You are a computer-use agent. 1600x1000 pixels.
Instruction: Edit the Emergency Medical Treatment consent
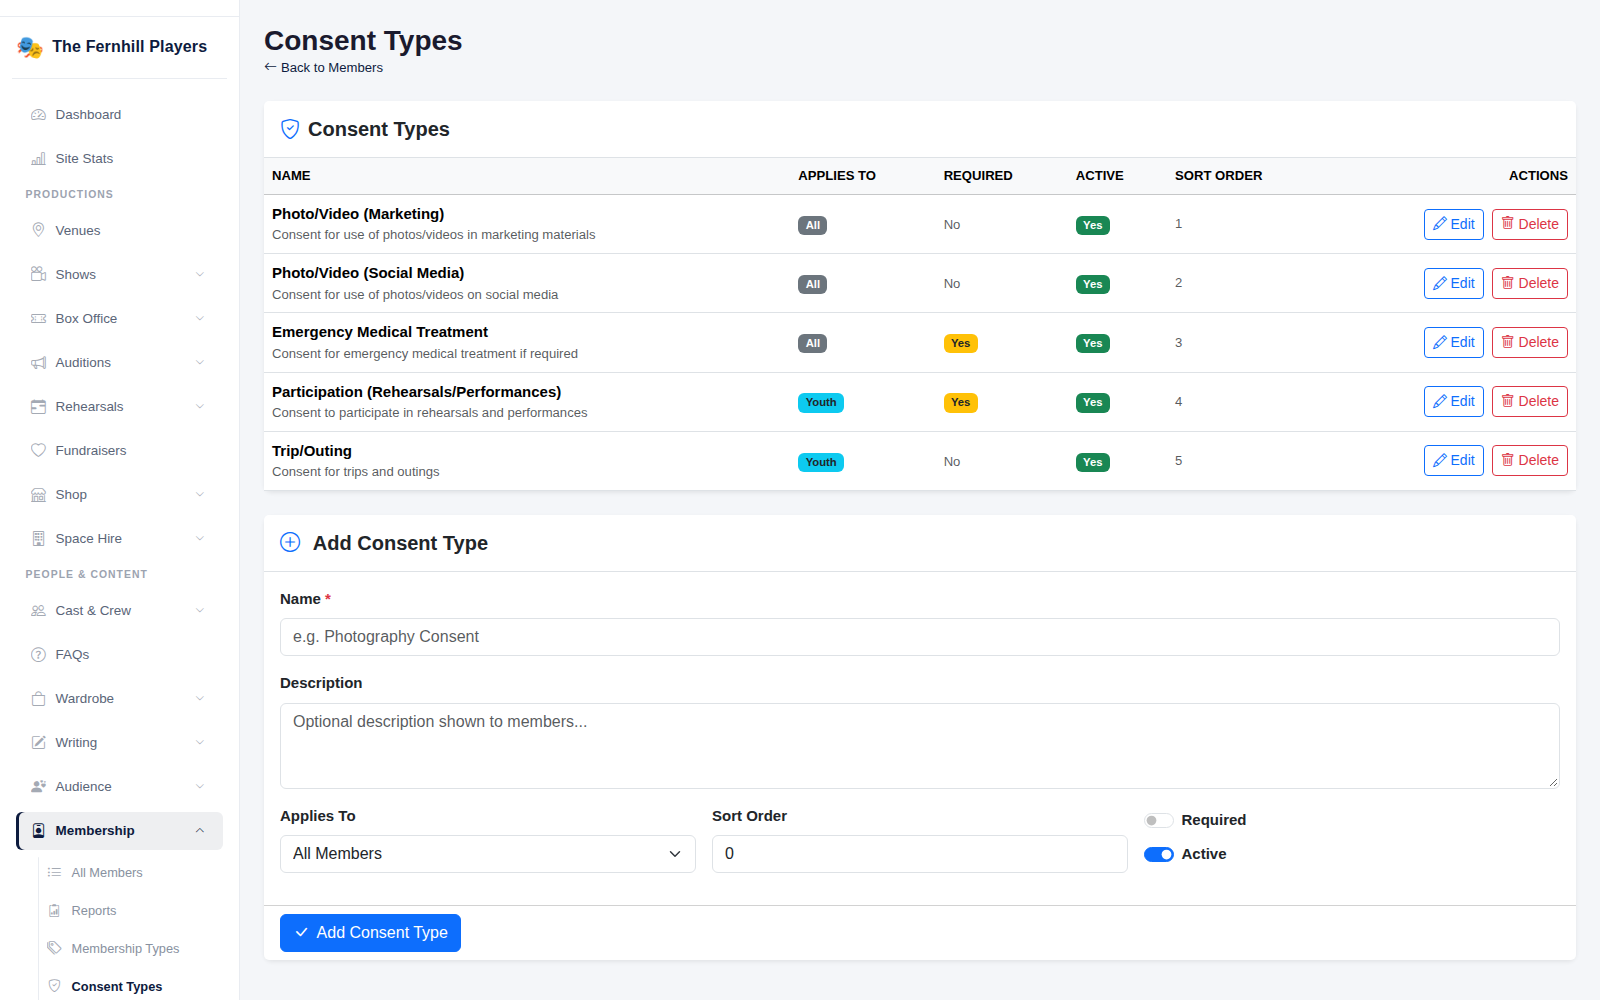(1454, 343)
